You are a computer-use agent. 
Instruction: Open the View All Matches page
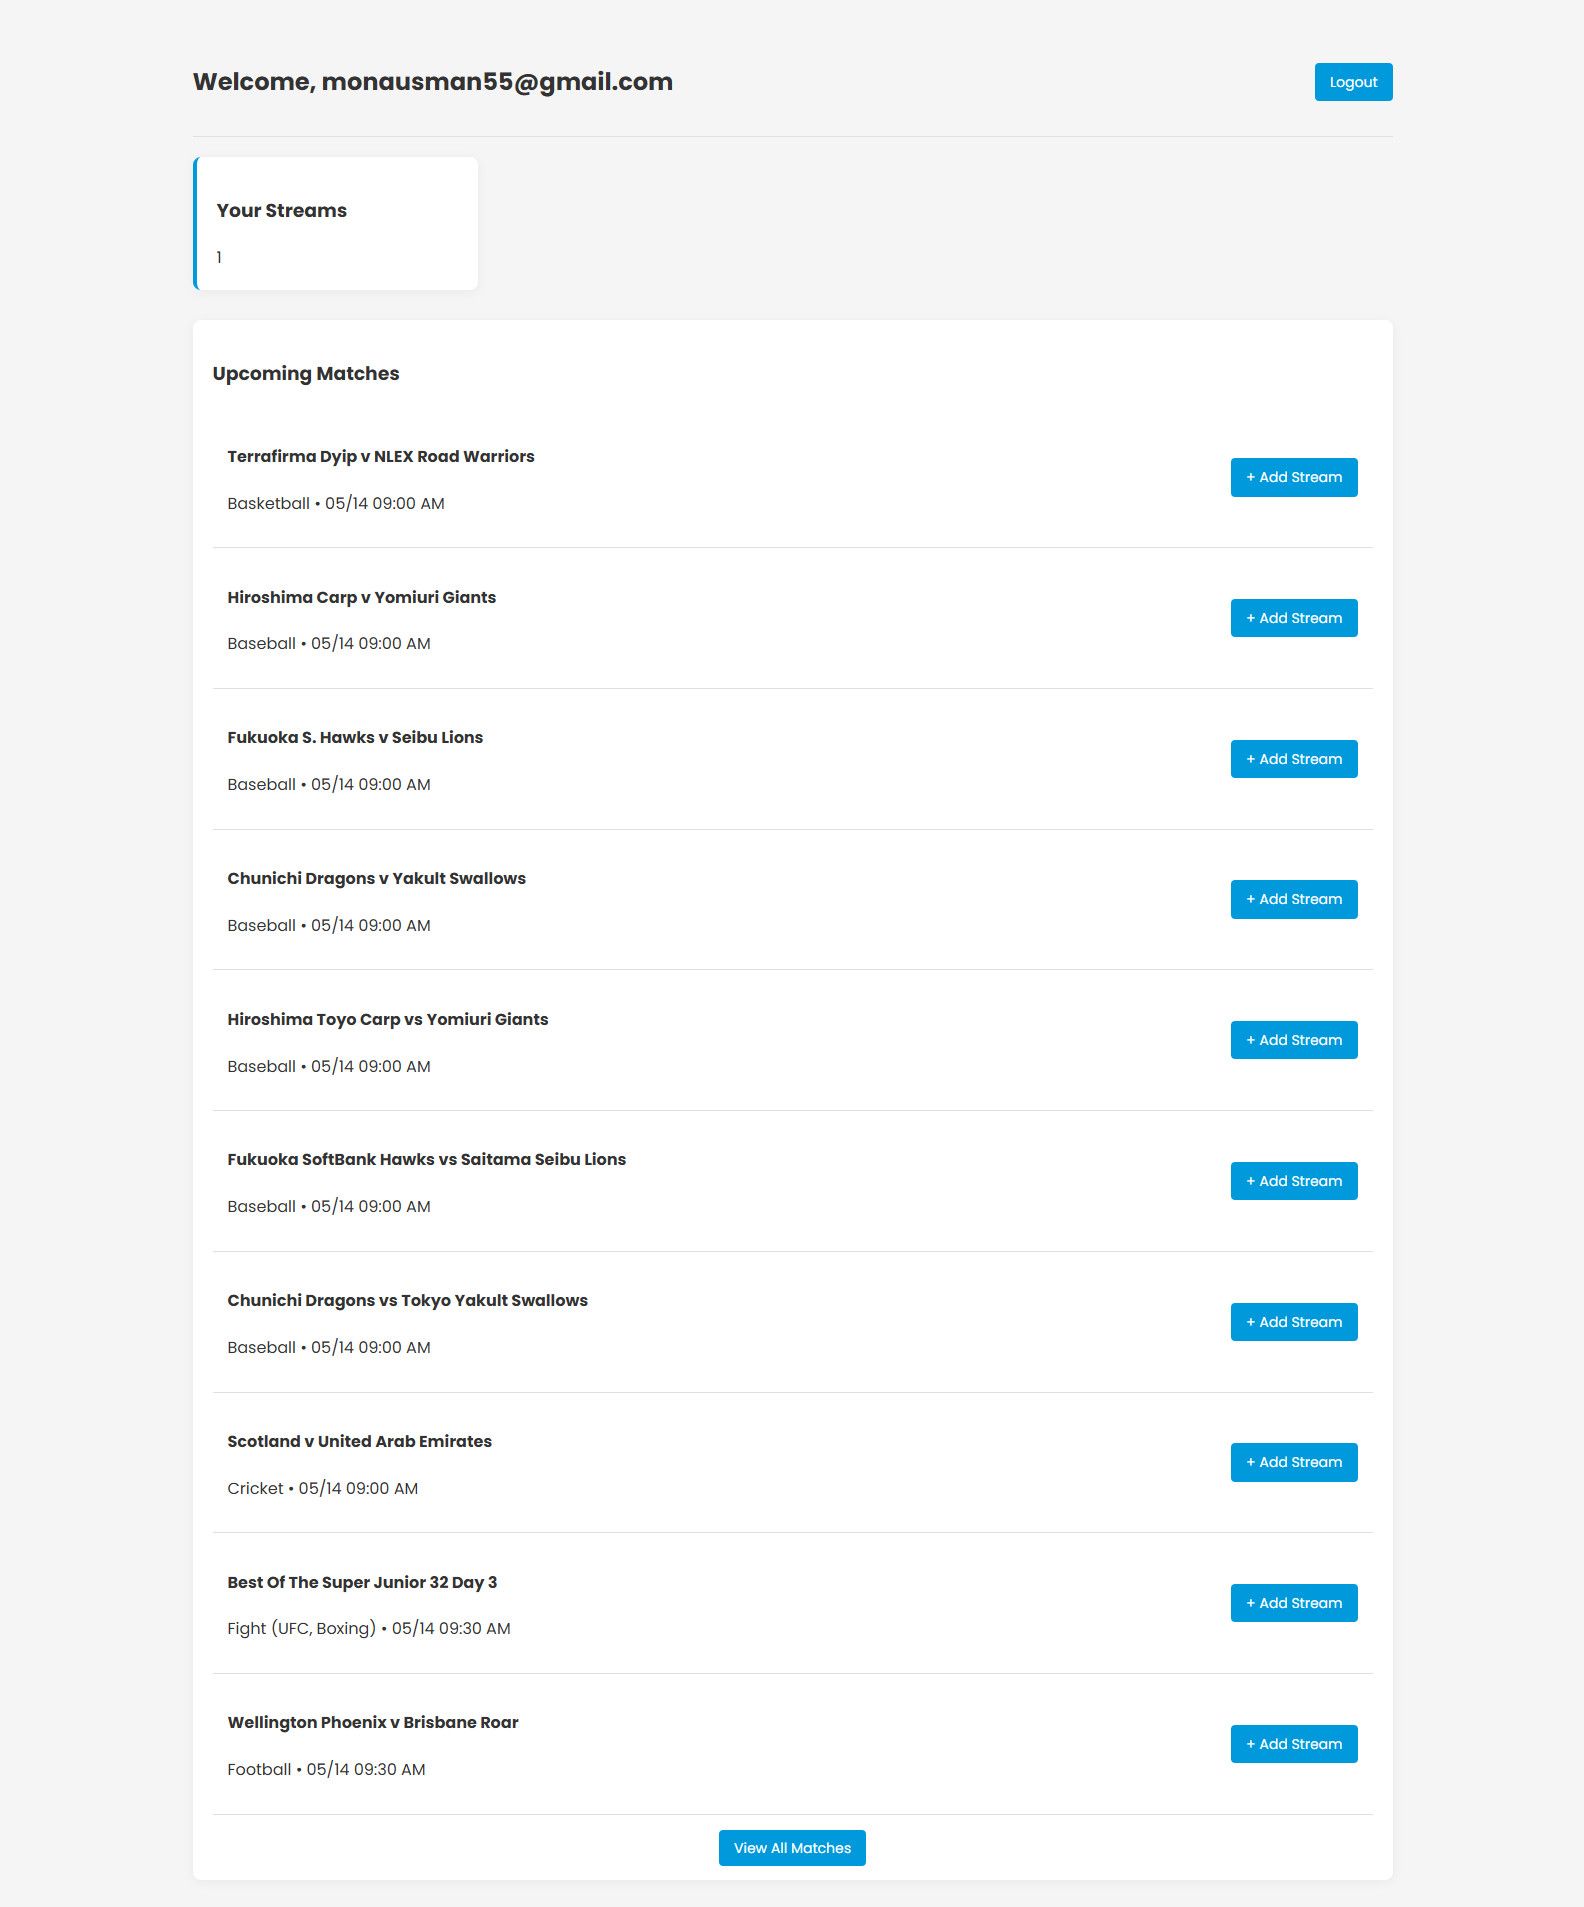pyautogui.click(x=792, y=1848)
